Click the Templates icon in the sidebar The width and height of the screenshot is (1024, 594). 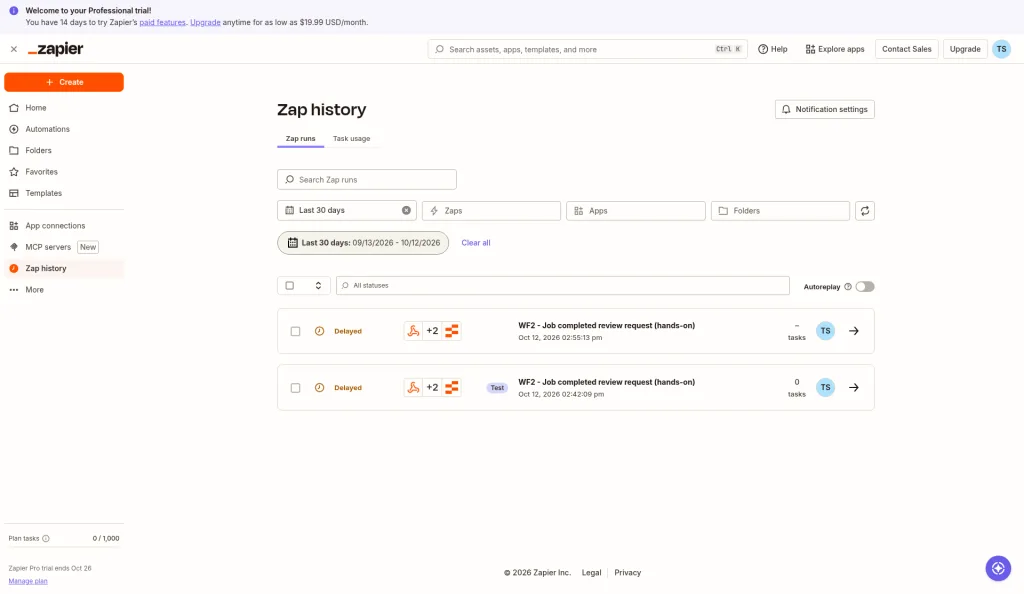tap(14, 193)
